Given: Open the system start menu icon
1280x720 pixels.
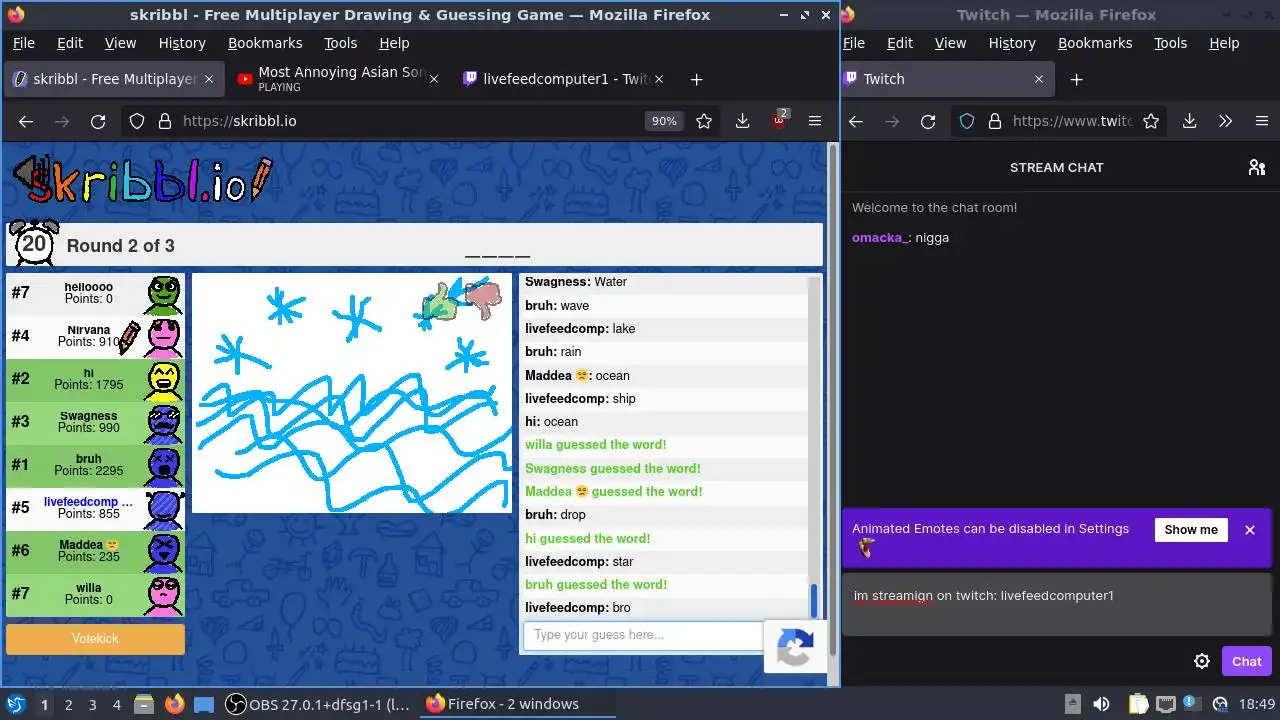Looking at the screenshot, I should (15, 704).
